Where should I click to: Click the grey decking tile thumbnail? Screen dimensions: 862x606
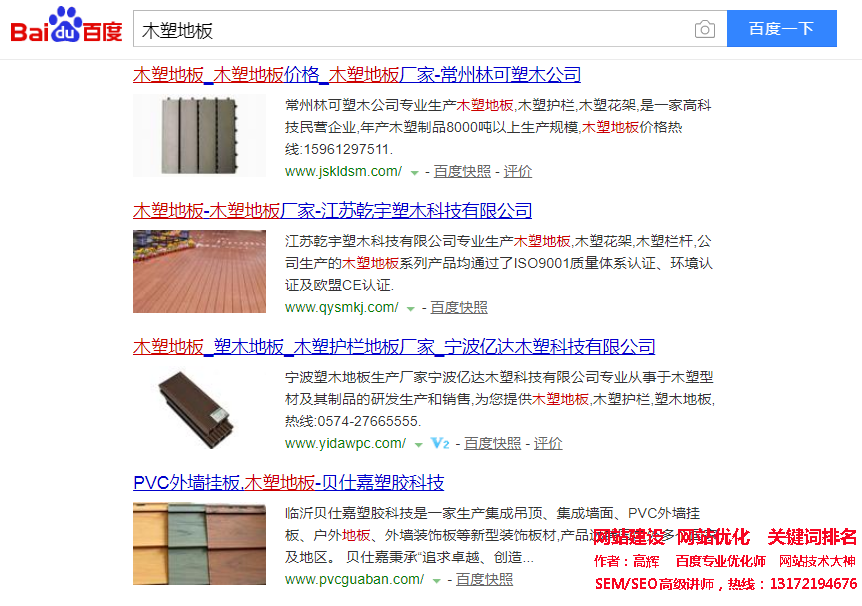(x=200, y=135)
